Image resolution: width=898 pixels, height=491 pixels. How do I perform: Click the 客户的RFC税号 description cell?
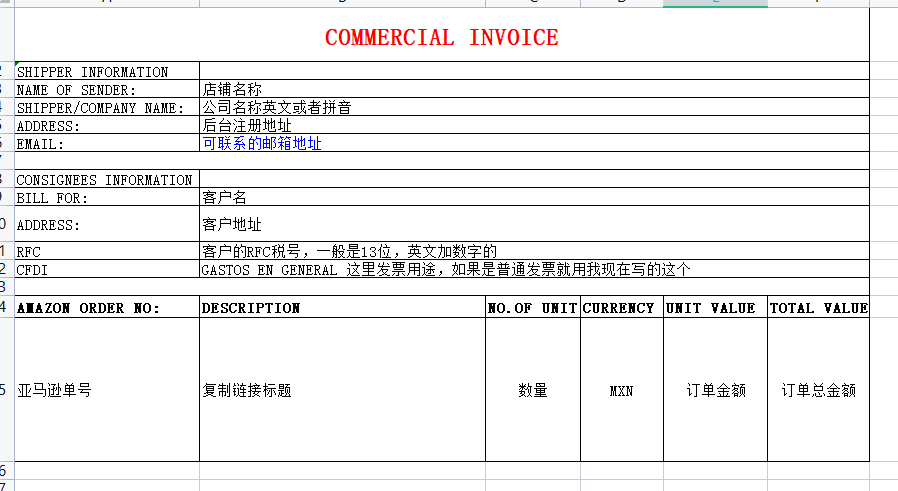[534, 251]
